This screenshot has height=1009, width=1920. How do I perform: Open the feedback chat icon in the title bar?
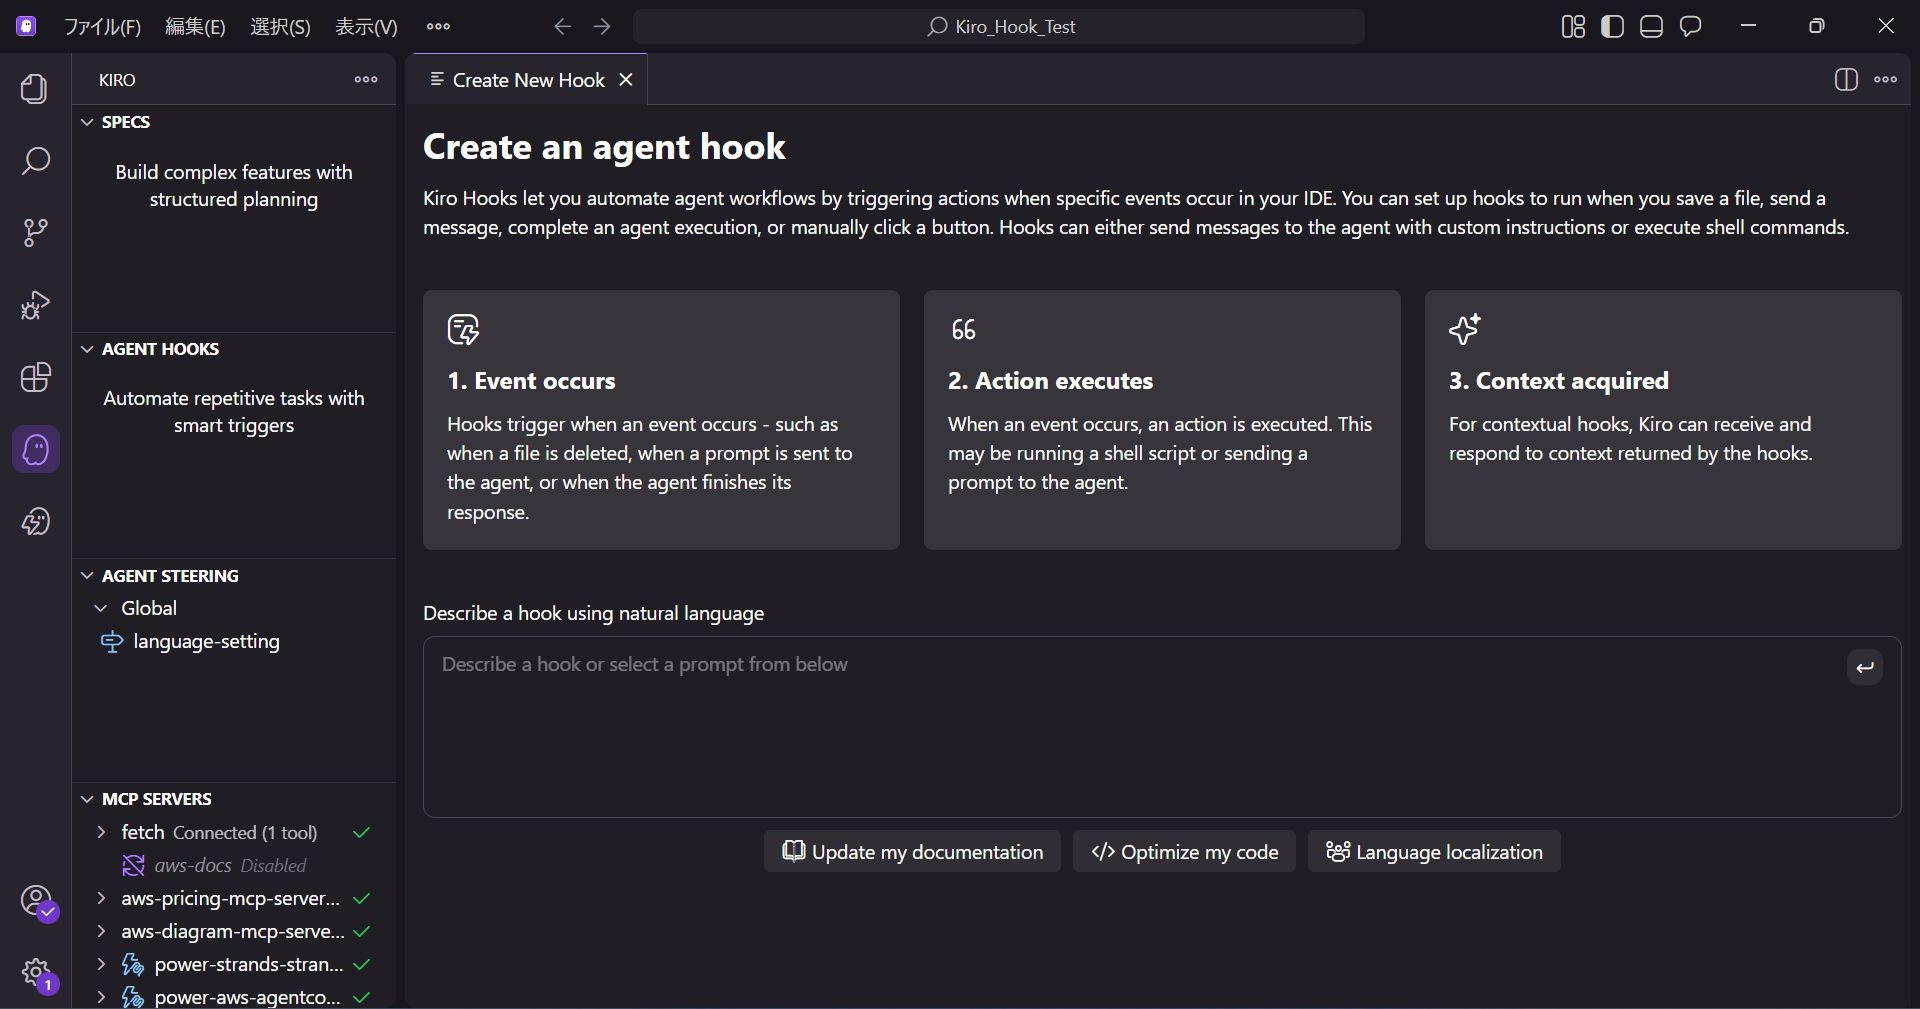[1691, 26]
